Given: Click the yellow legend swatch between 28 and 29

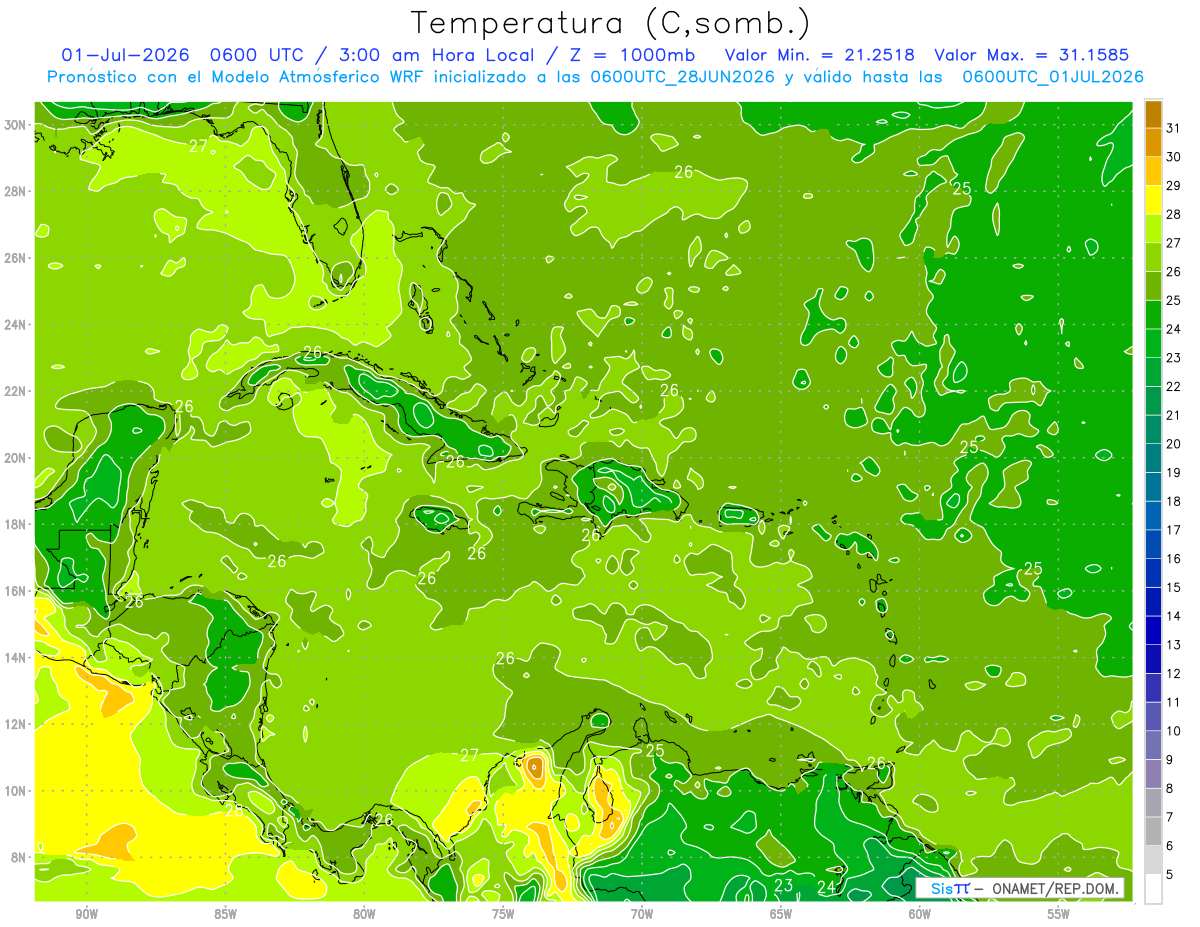Looking at the screenshot, I should click(x=1153, y=199).
